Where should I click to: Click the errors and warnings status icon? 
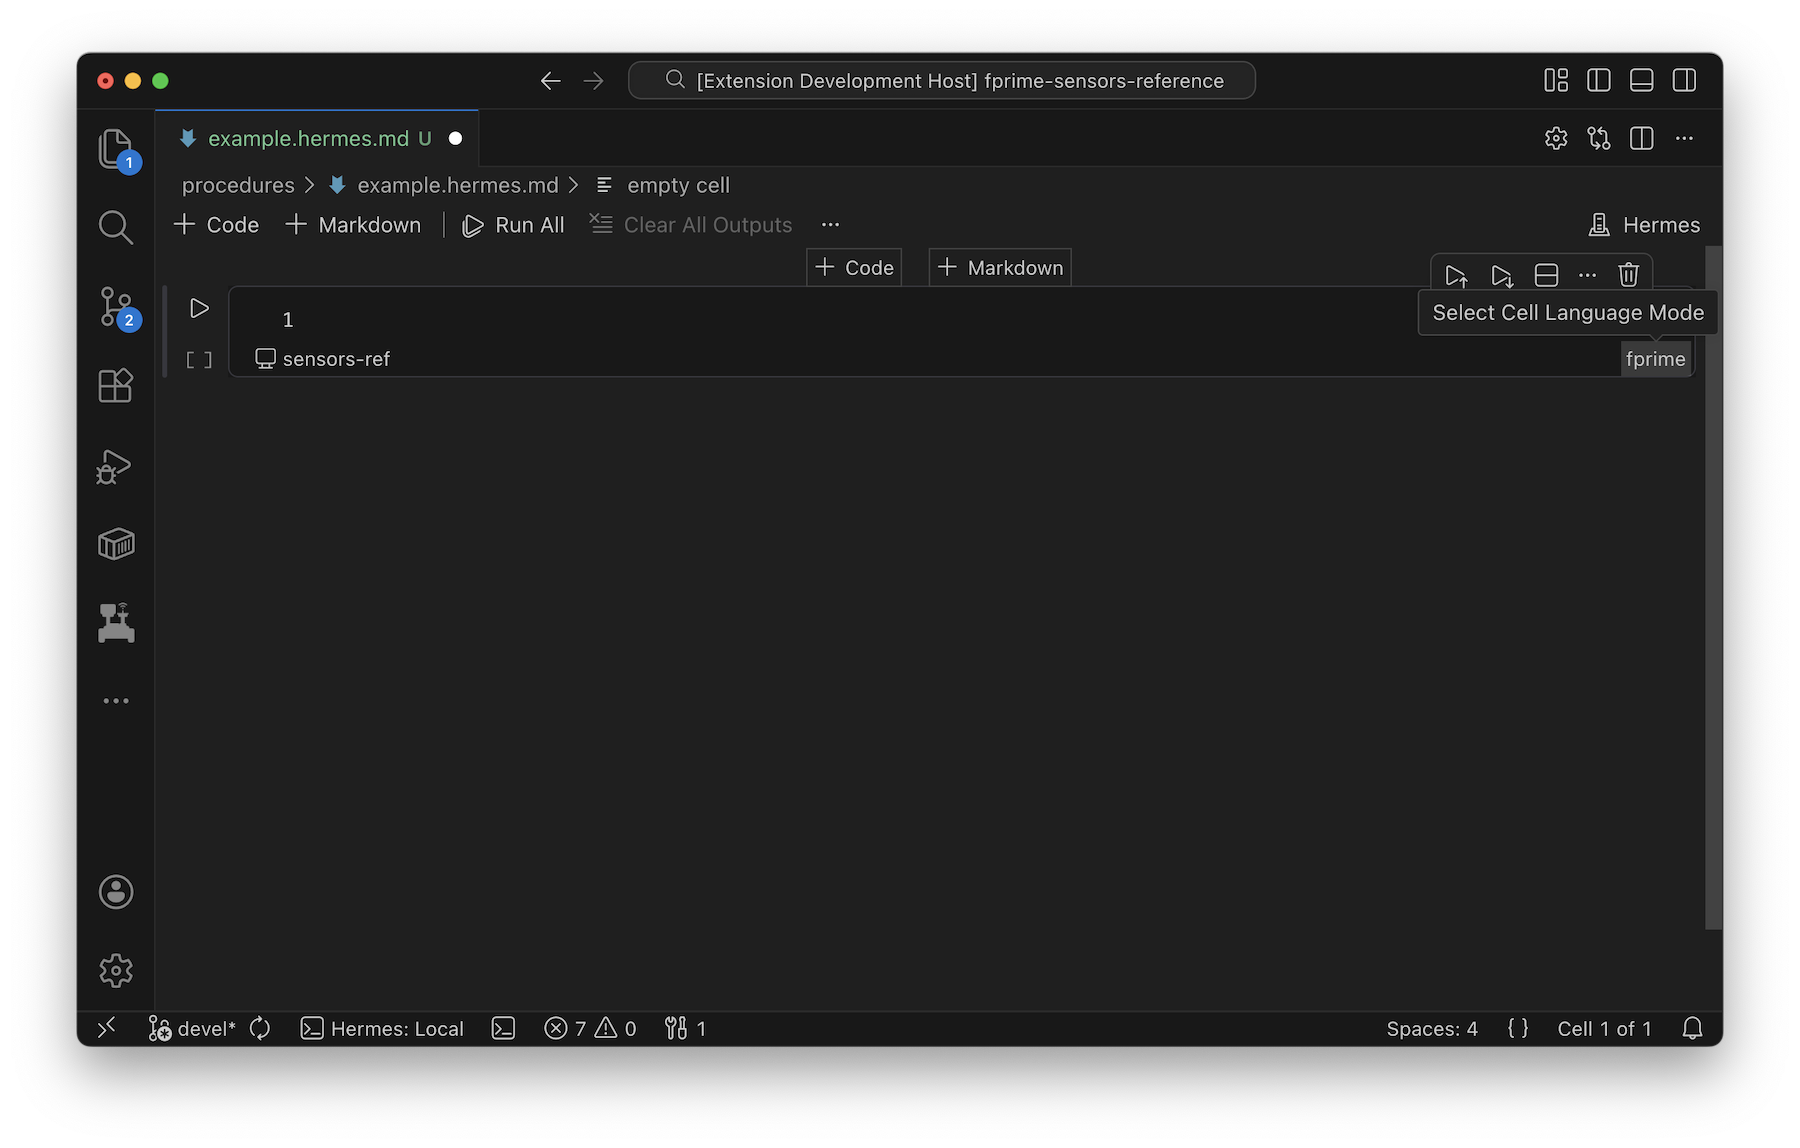pyautogui.click(x=589, y=1028)
